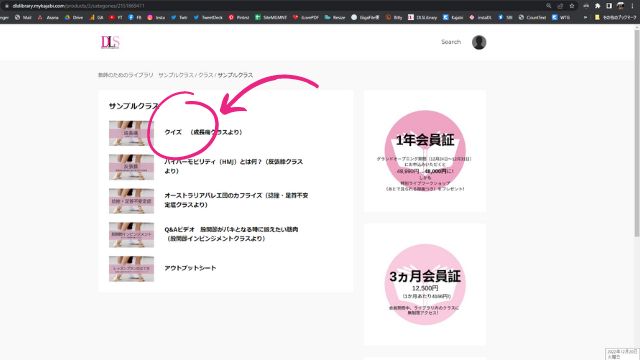This screenshot has height=360, width=640.
Task: Open the Twit Twitter bookmark
Action: click(x=179, y=18)
